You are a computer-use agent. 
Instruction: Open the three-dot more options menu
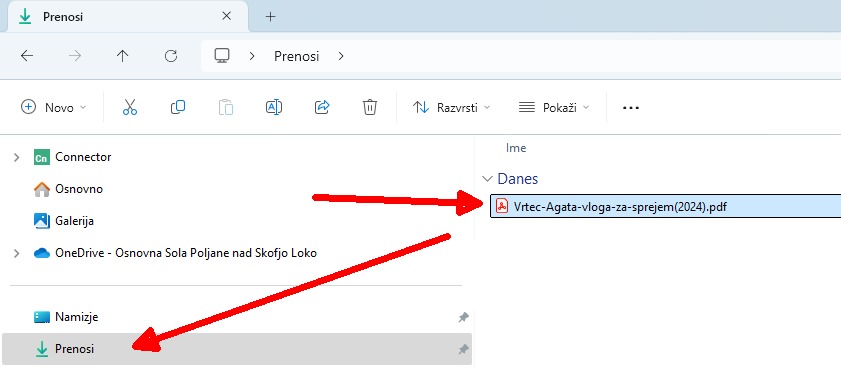(x=631, y=107)
